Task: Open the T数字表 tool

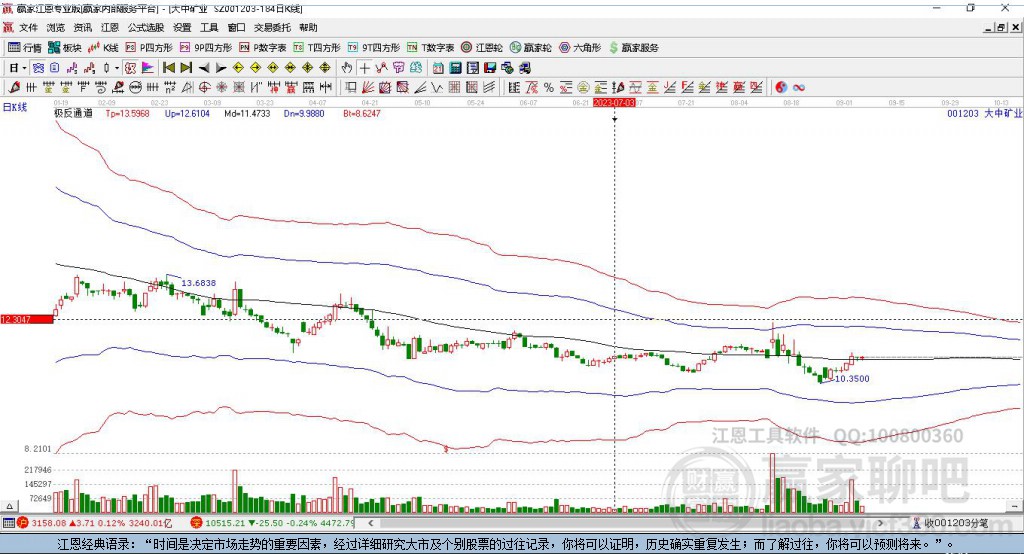Action: (430, 48)
